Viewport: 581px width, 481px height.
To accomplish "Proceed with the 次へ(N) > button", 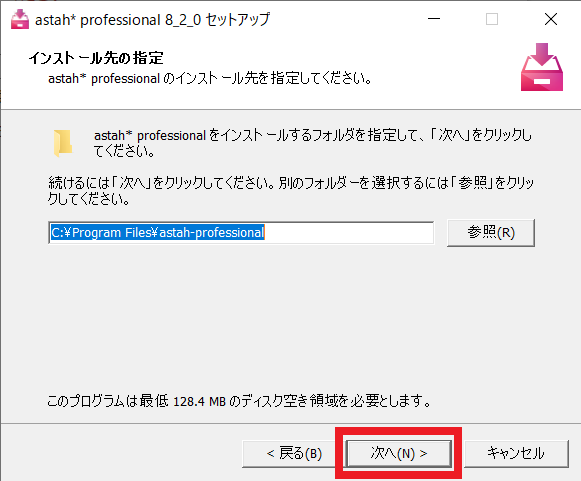I will pos(399,454).
